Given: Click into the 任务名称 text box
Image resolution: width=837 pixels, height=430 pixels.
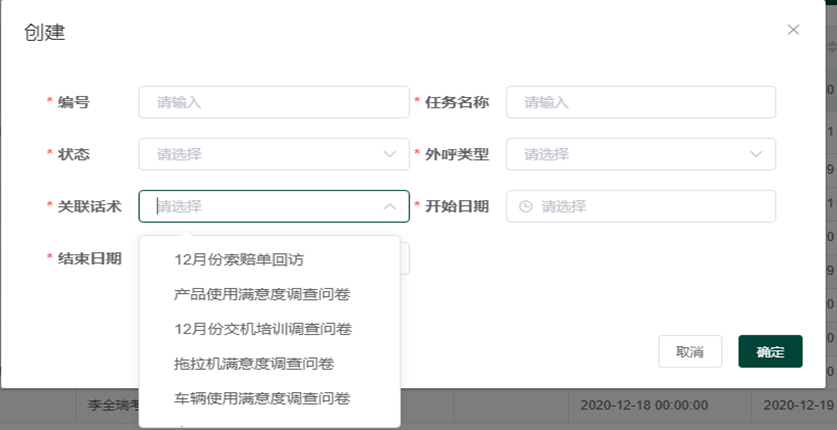Looking at the screenshot, I should [640, 102].
